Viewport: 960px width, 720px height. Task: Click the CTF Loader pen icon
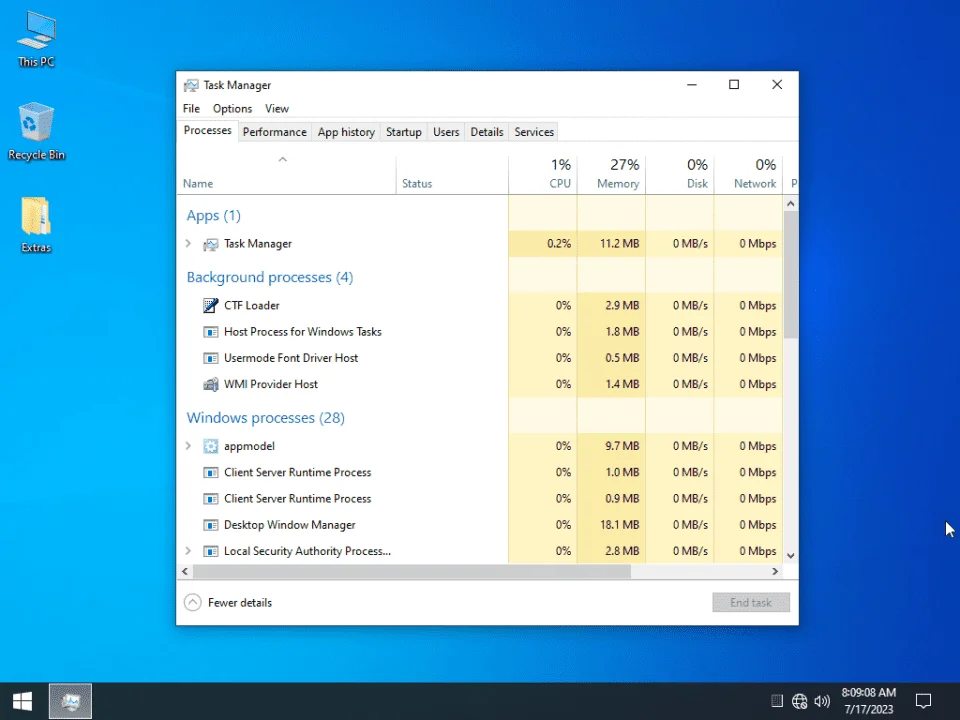211,306
